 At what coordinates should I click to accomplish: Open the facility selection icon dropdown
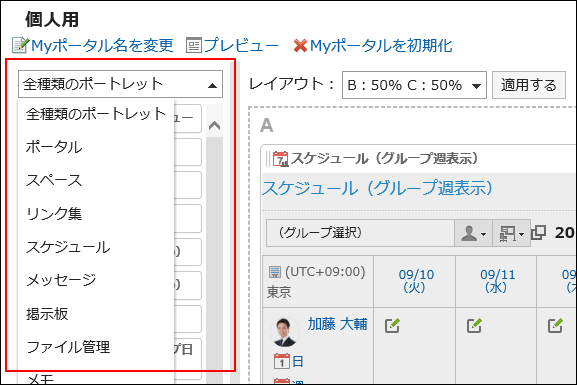point(511,233)
